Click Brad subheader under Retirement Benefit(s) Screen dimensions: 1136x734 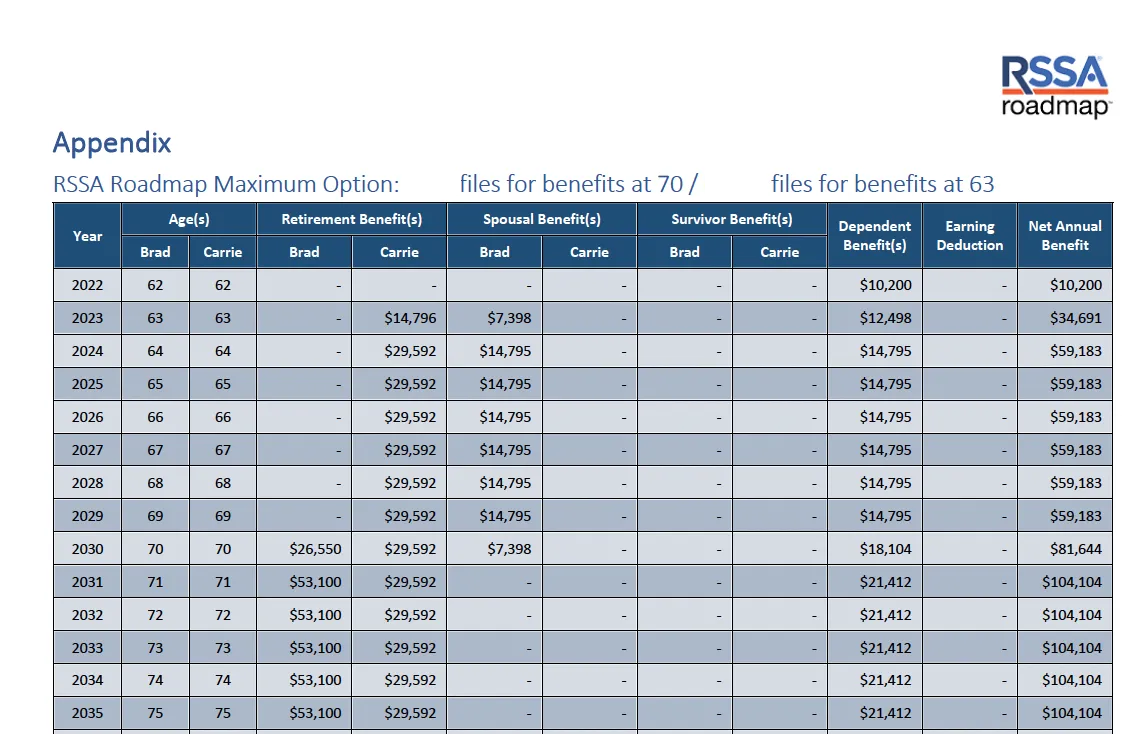[304, 252]
